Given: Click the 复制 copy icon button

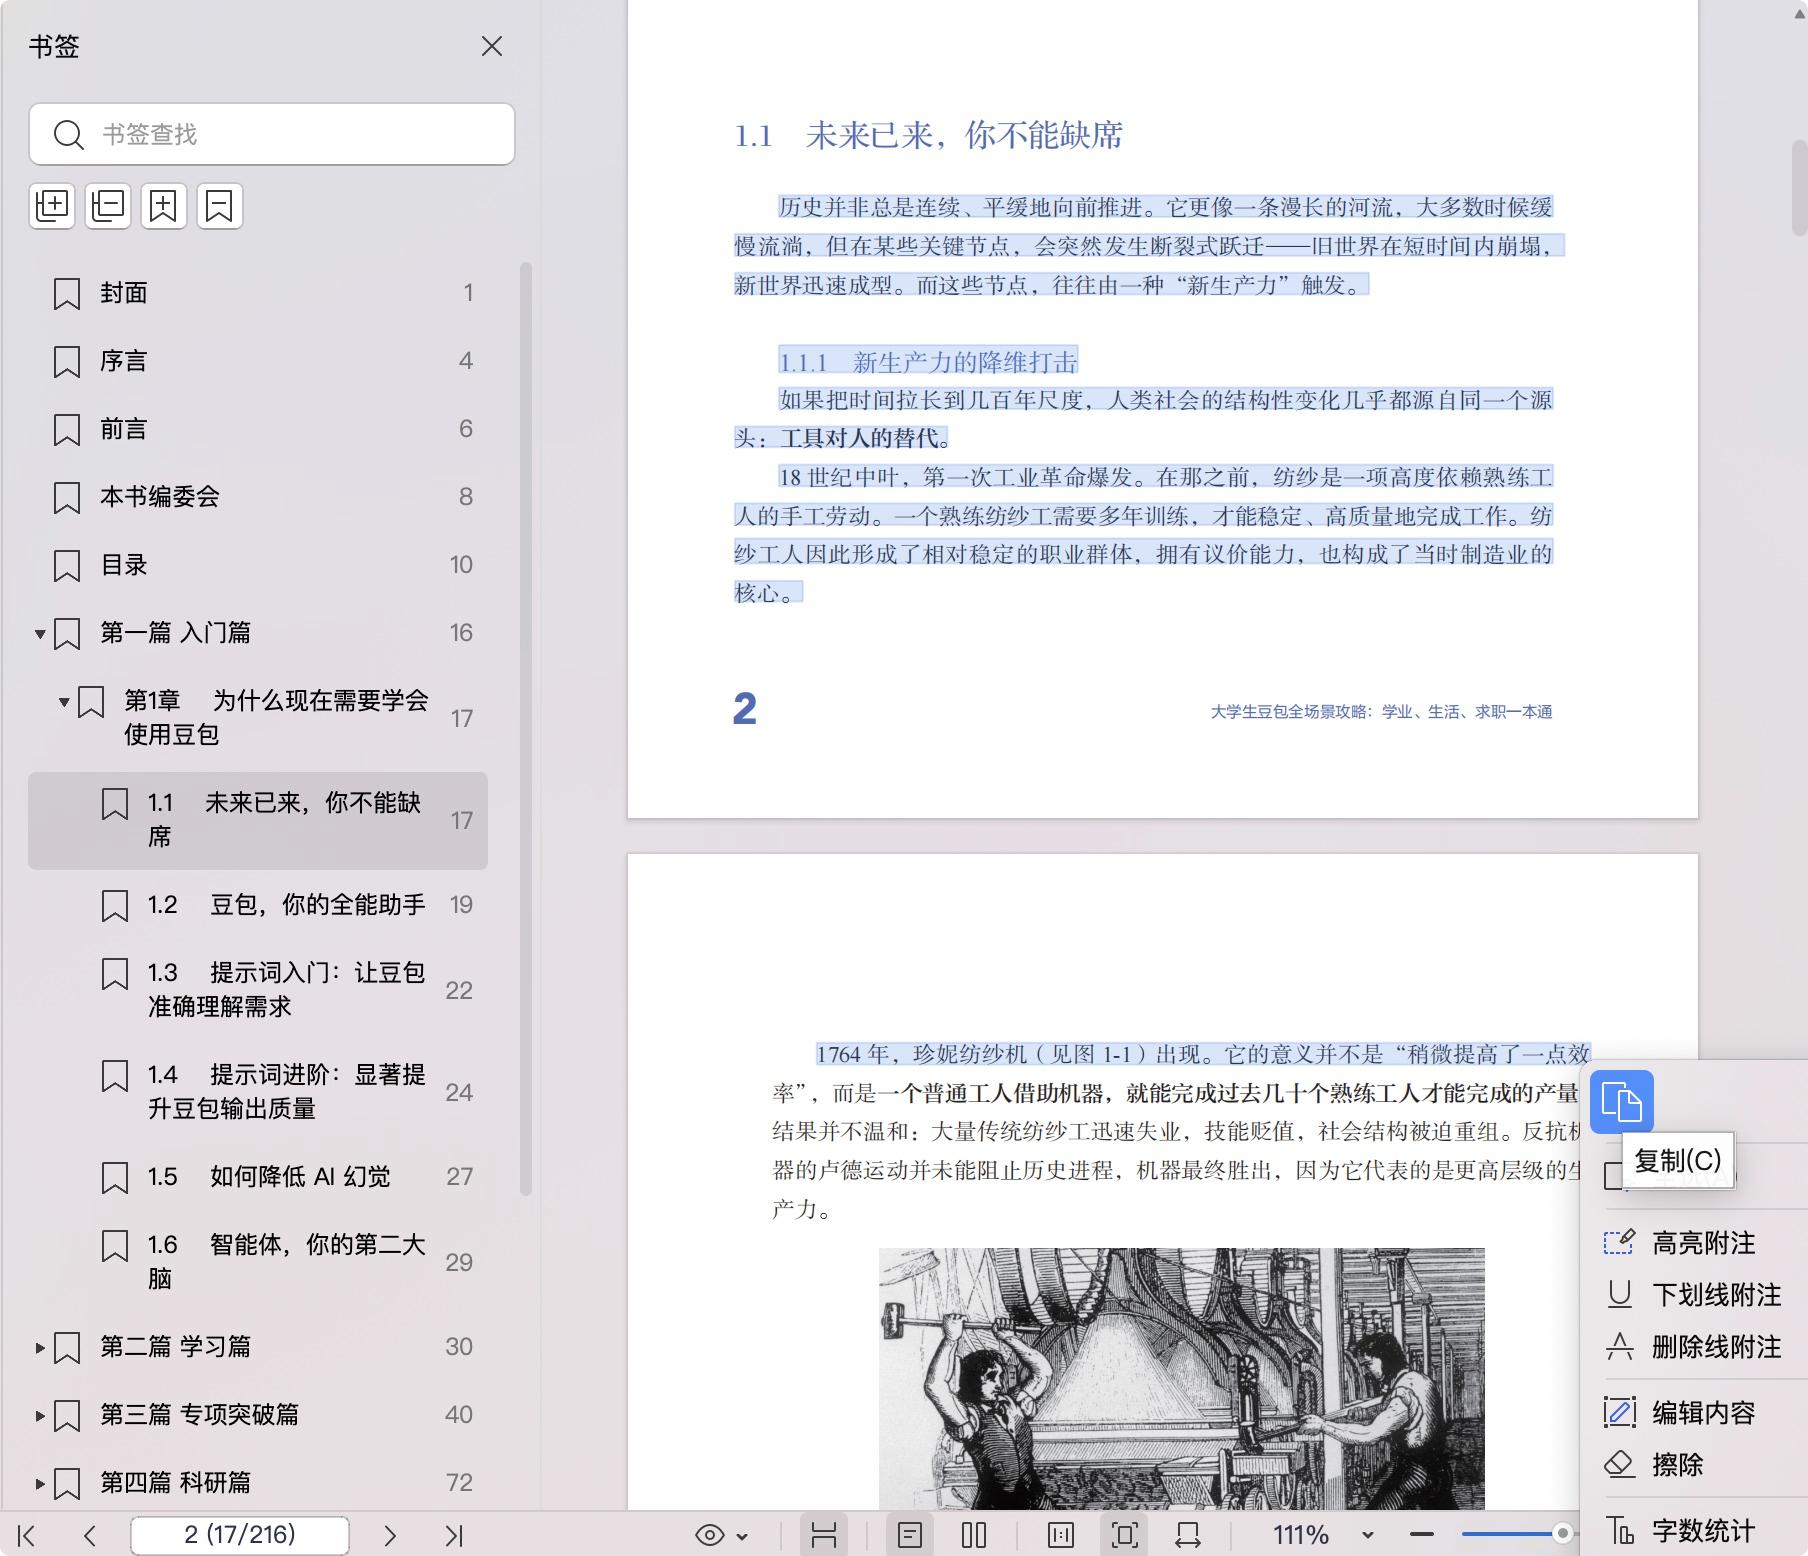Looking at the screenshot, I should [x=1622, y=1102].
